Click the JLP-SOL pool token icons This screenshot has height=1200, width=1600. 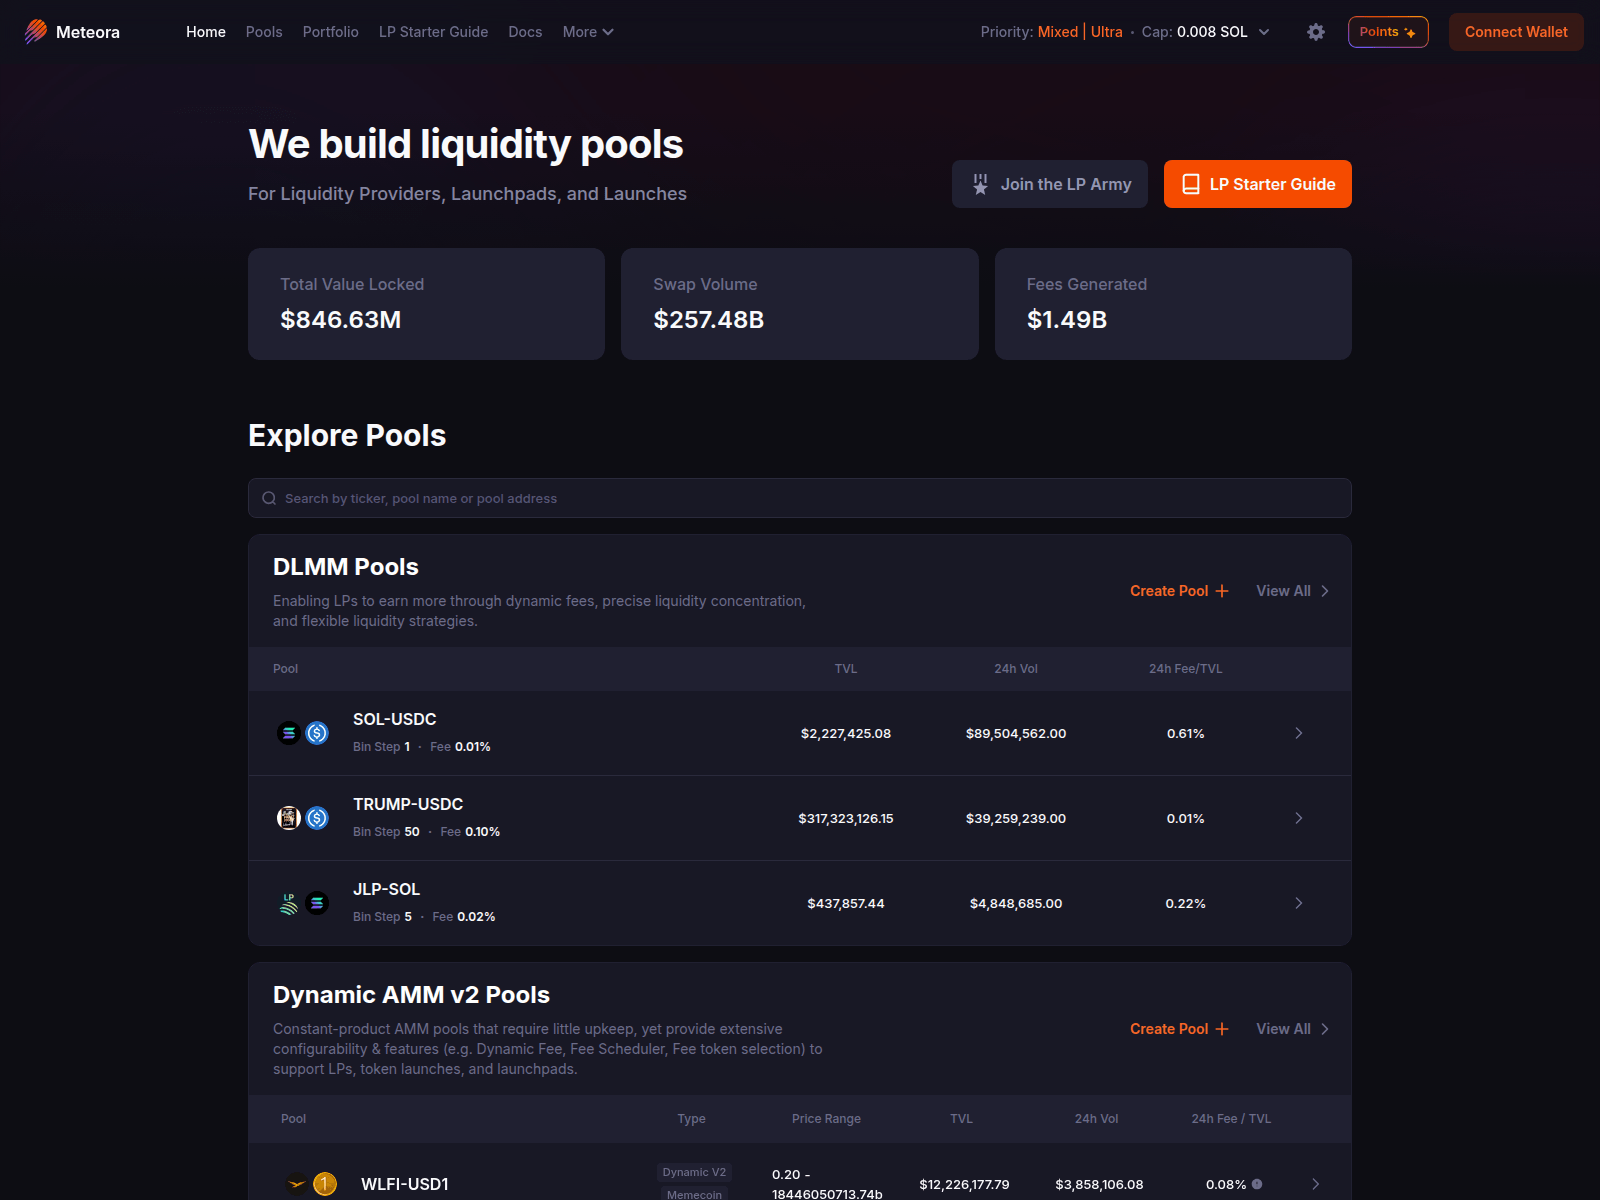pos(303,903)
